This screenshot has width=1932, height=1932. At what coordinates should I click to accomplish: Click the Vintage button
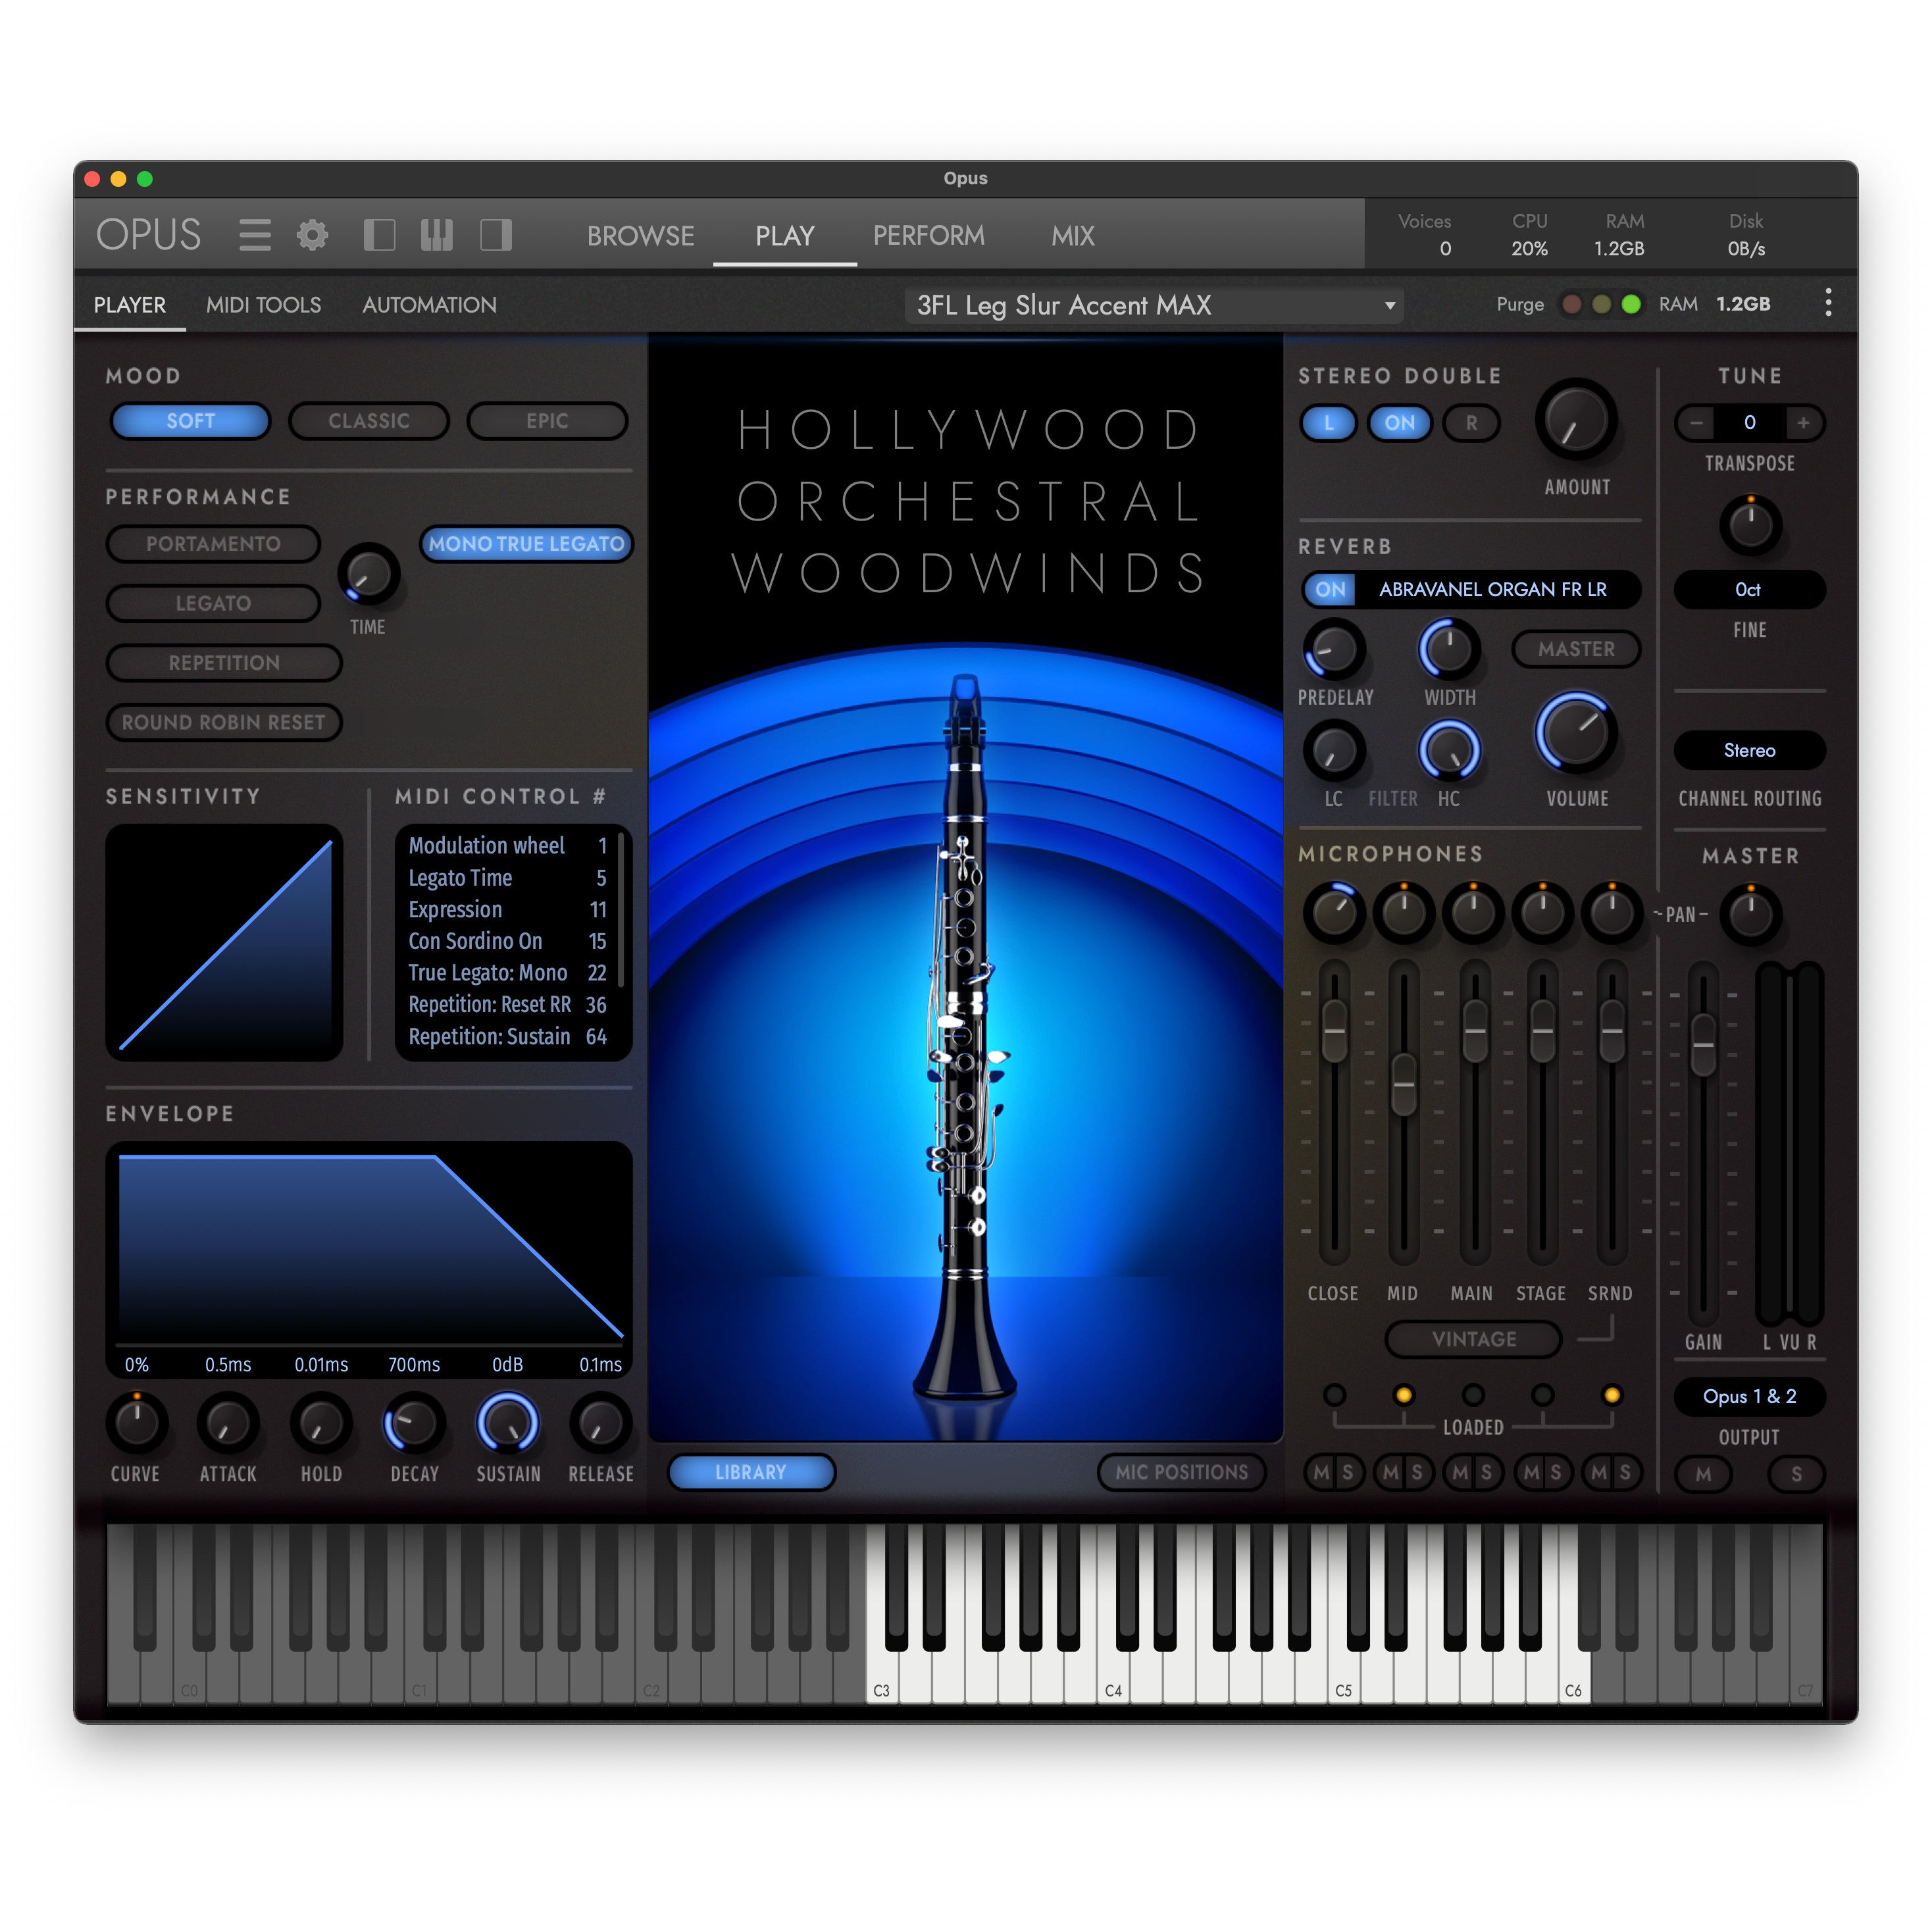[1473, 1339]
